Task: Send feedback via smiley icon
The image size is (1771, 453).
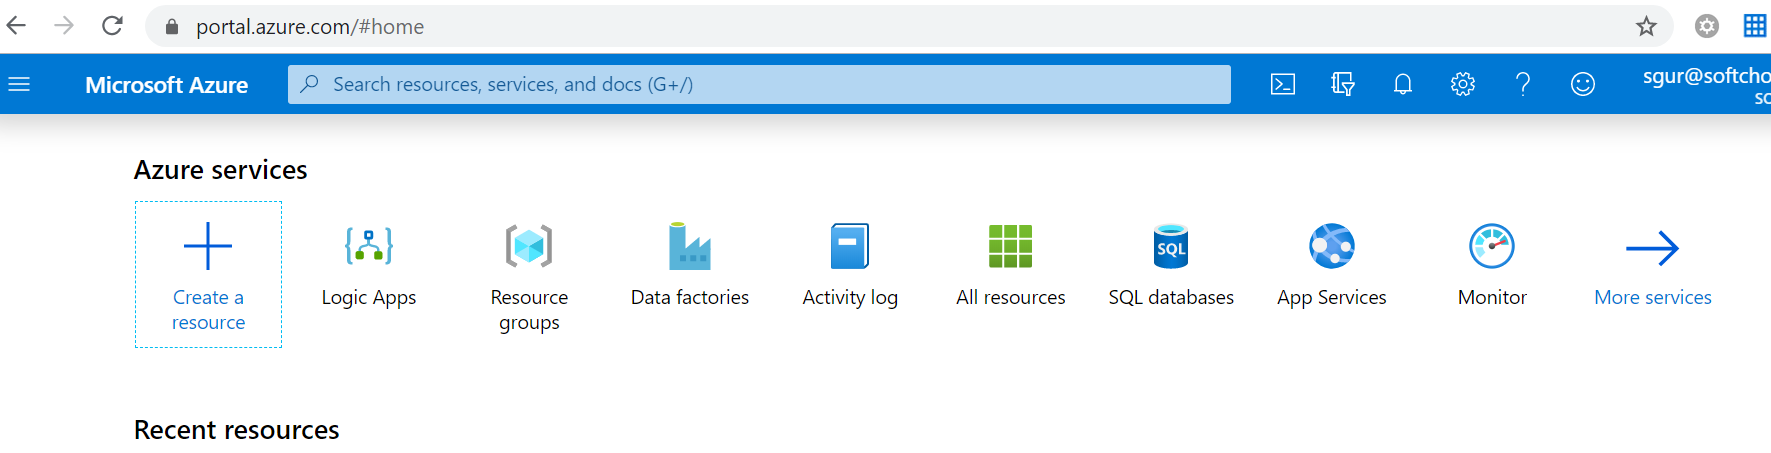Action: (1583, 85)
